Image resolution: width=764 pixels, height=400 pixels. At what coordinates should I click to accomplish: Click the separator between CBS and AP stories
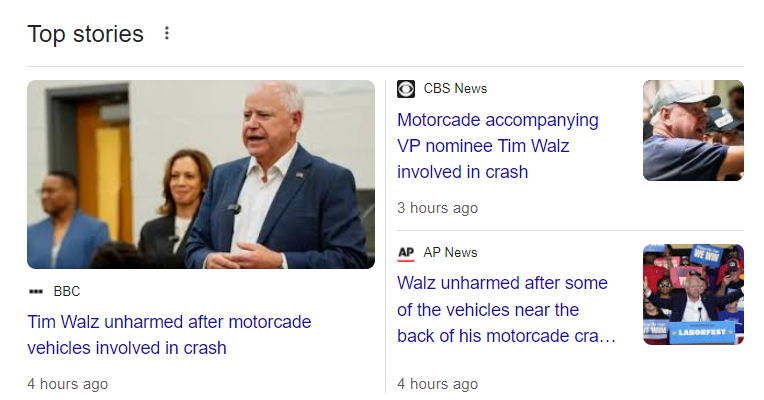click(x=570, y=231)
